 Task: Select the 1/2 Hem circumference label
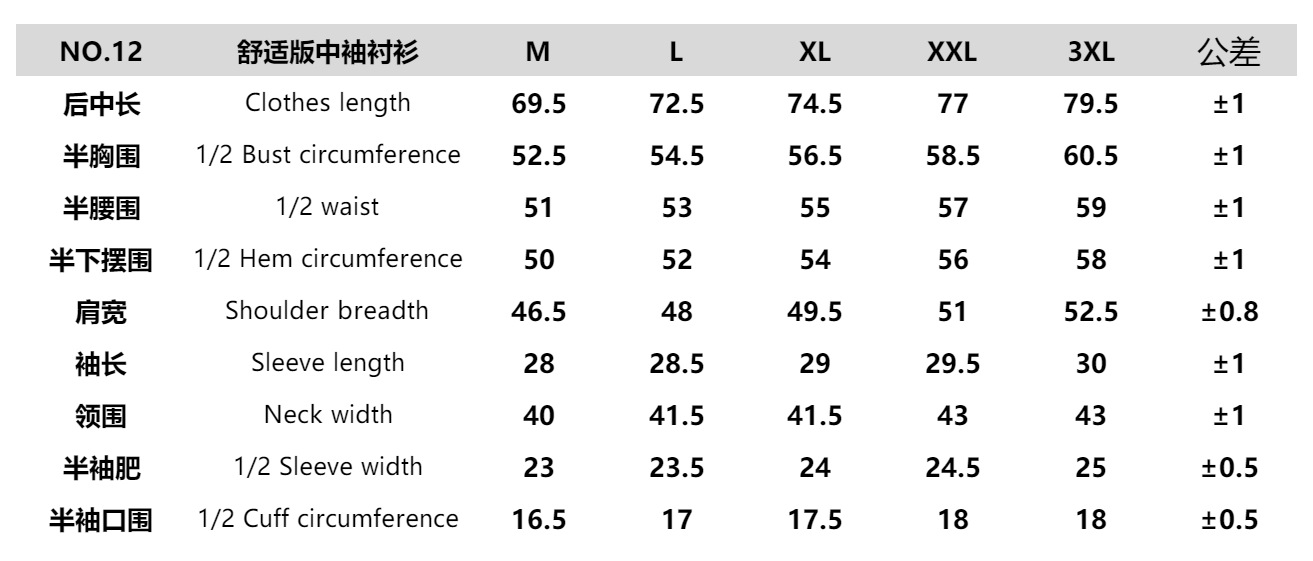coord(328,260)
